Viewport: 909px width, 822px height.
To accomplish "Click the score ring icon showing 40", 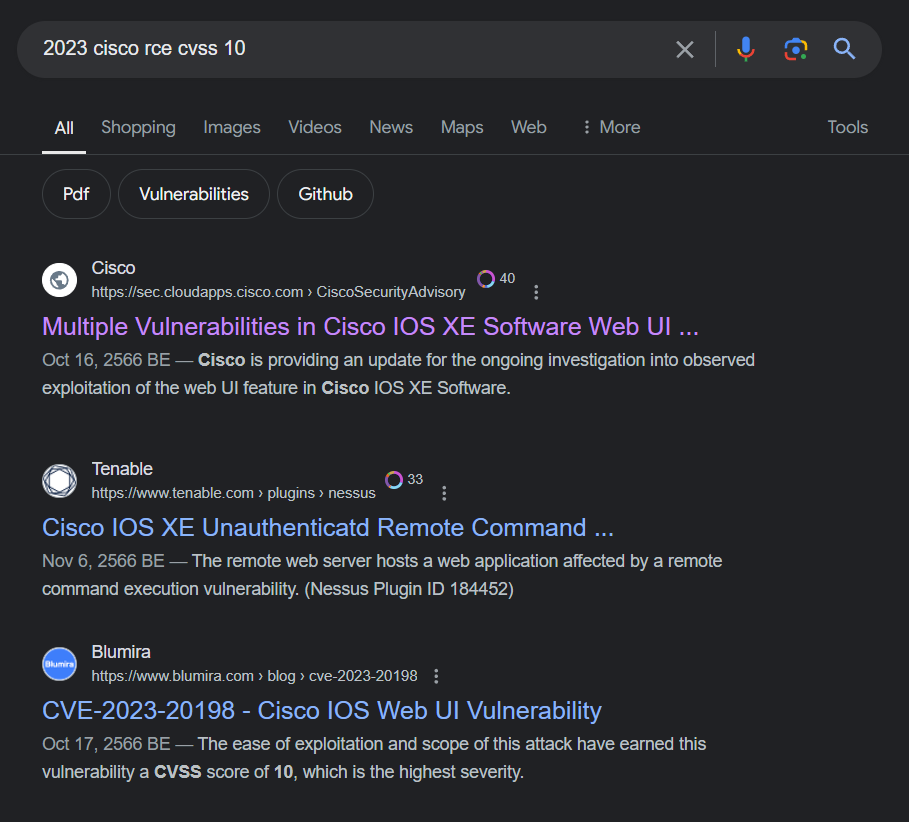I will 486,279.
